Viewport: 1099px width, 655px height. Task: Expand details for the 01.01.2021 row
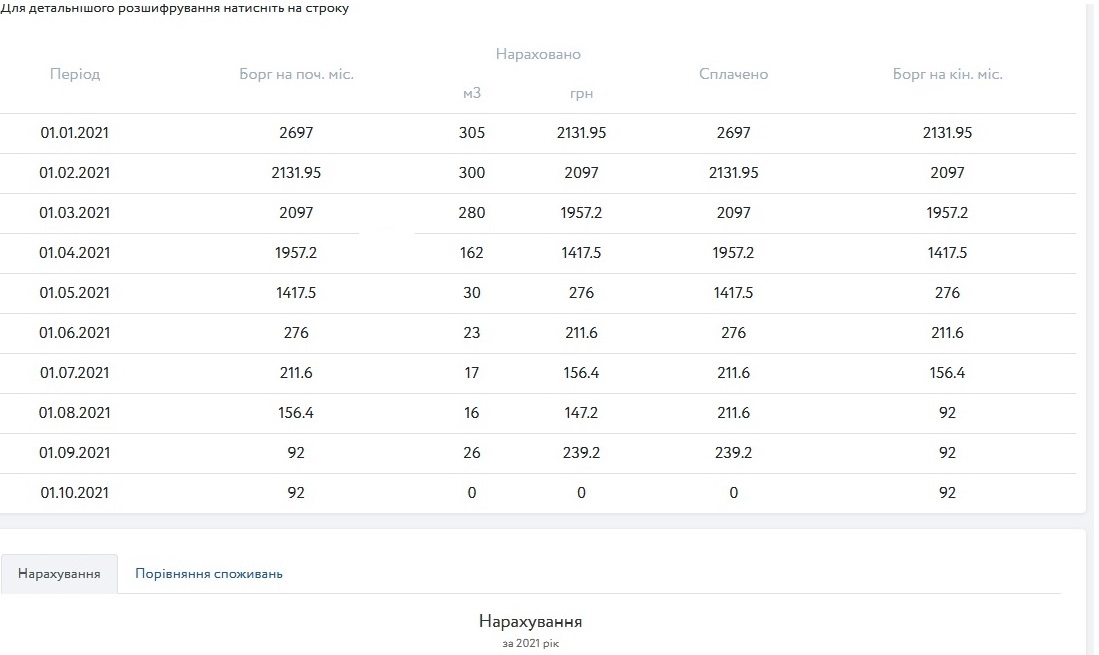click(75, 133)
